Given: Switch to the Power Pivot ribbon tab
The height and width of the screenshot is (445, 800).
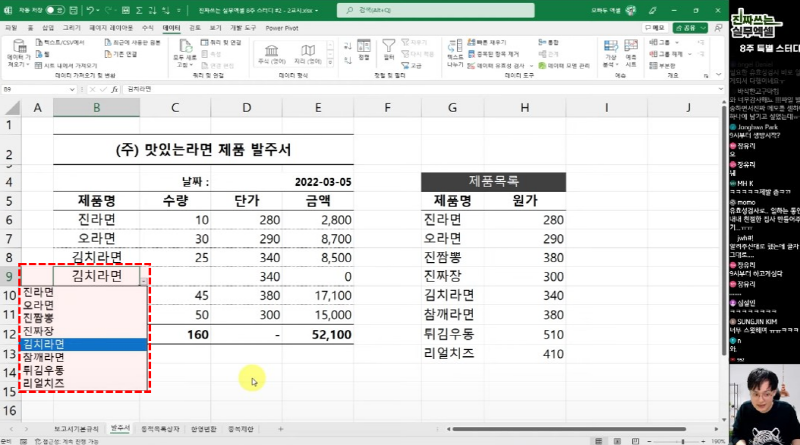Looking at the screenshot, I should pyautogui.click(x=282, y=28).
